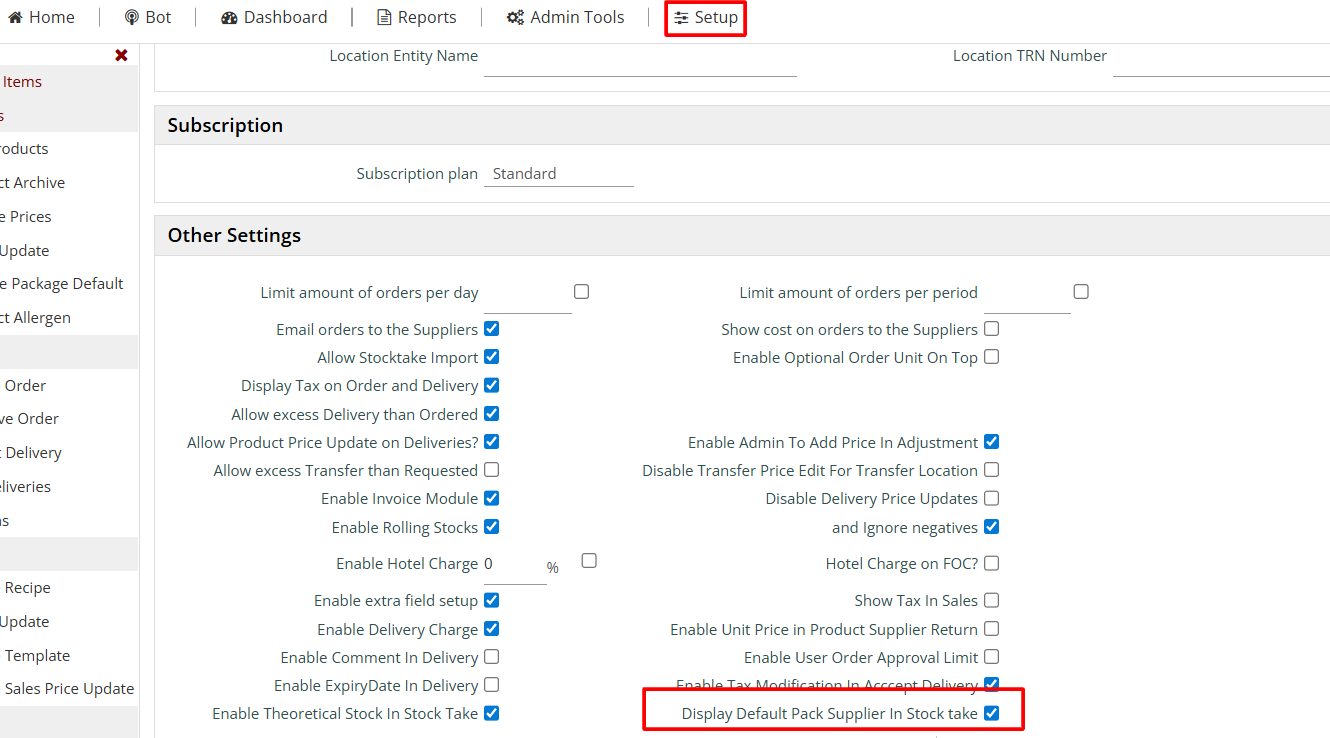Open Reports via its document icon

point(384,17)
